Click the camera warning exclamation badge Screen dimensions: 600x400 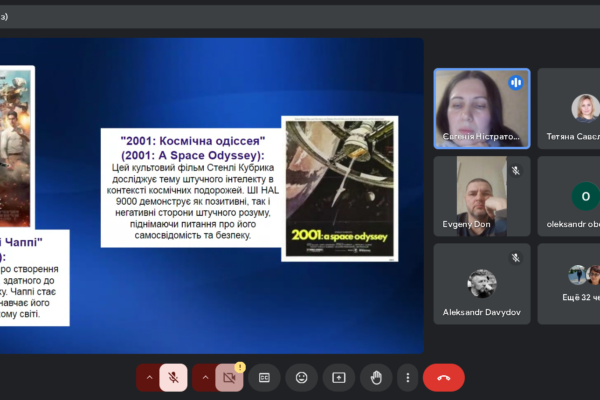click(x=240, y=367)
